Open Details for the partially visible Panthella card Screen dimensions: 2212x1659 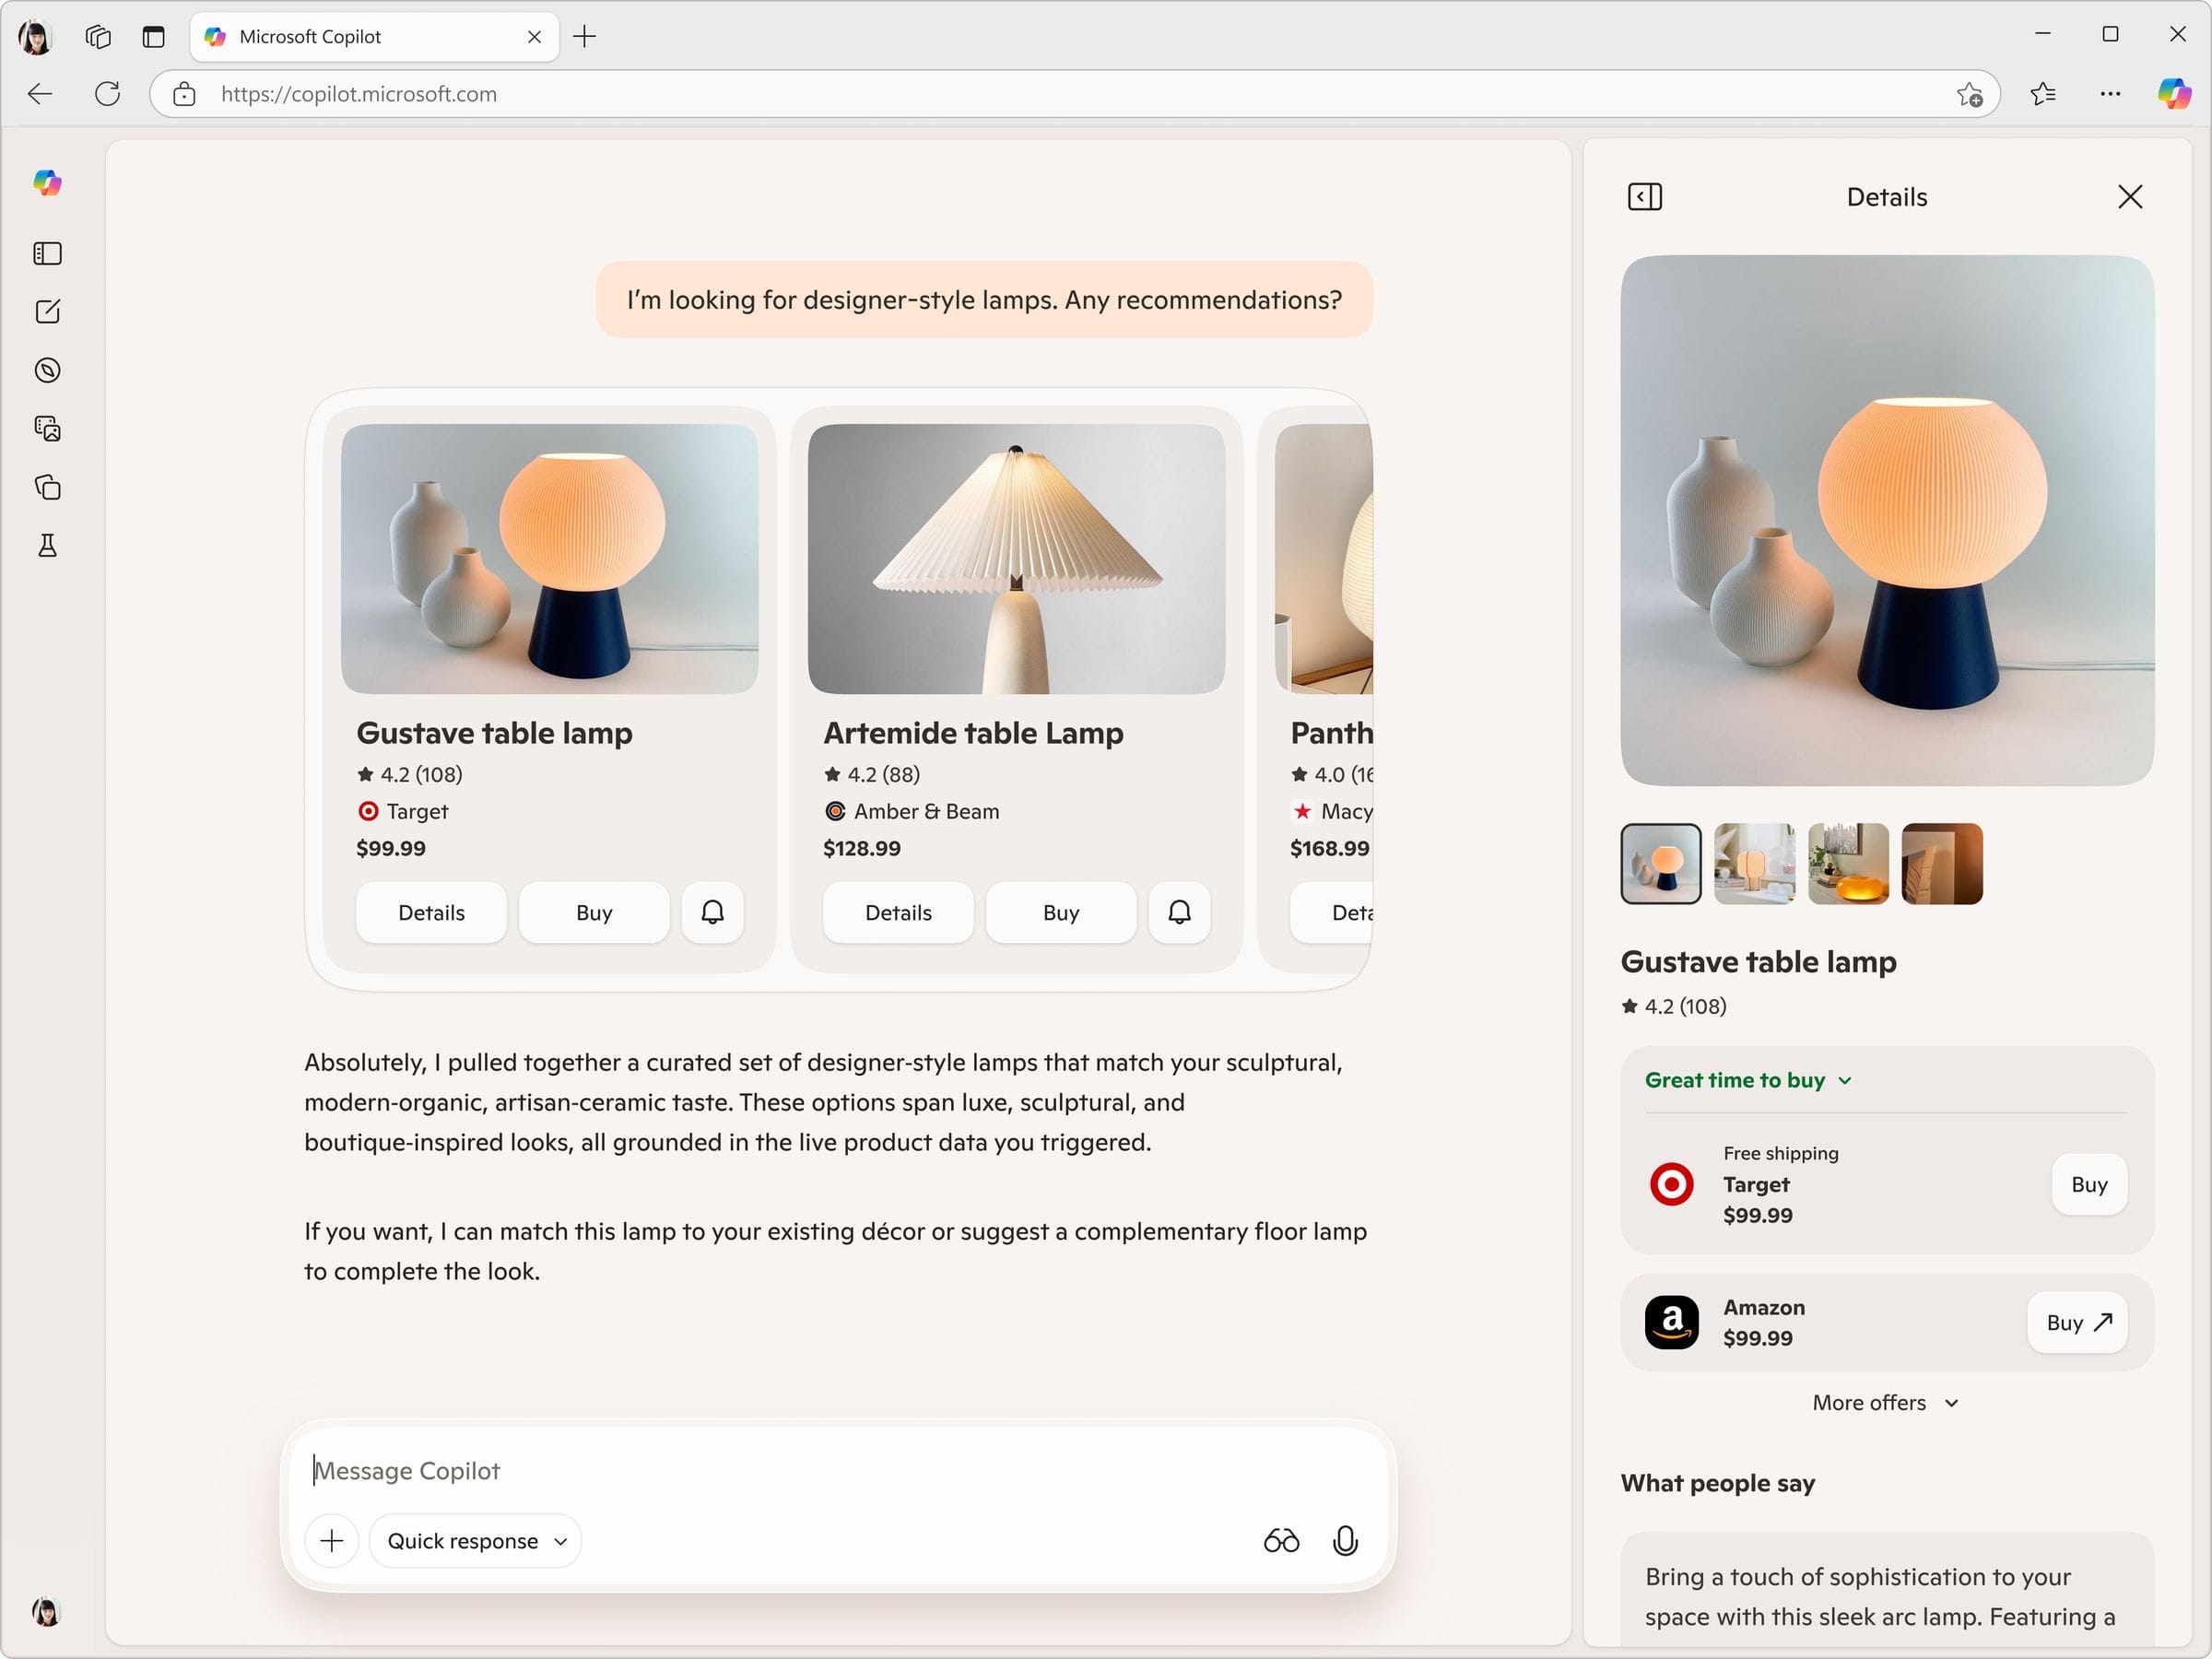pyautogui.click(x=1332, y=912)
